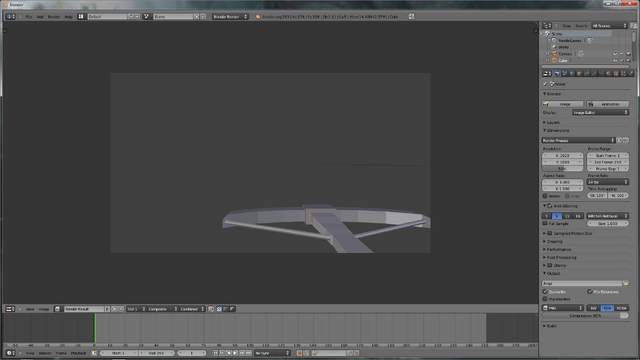The image size is (640, 360).
Task: Open the Object properties tab
Action: tap(579, 73)
